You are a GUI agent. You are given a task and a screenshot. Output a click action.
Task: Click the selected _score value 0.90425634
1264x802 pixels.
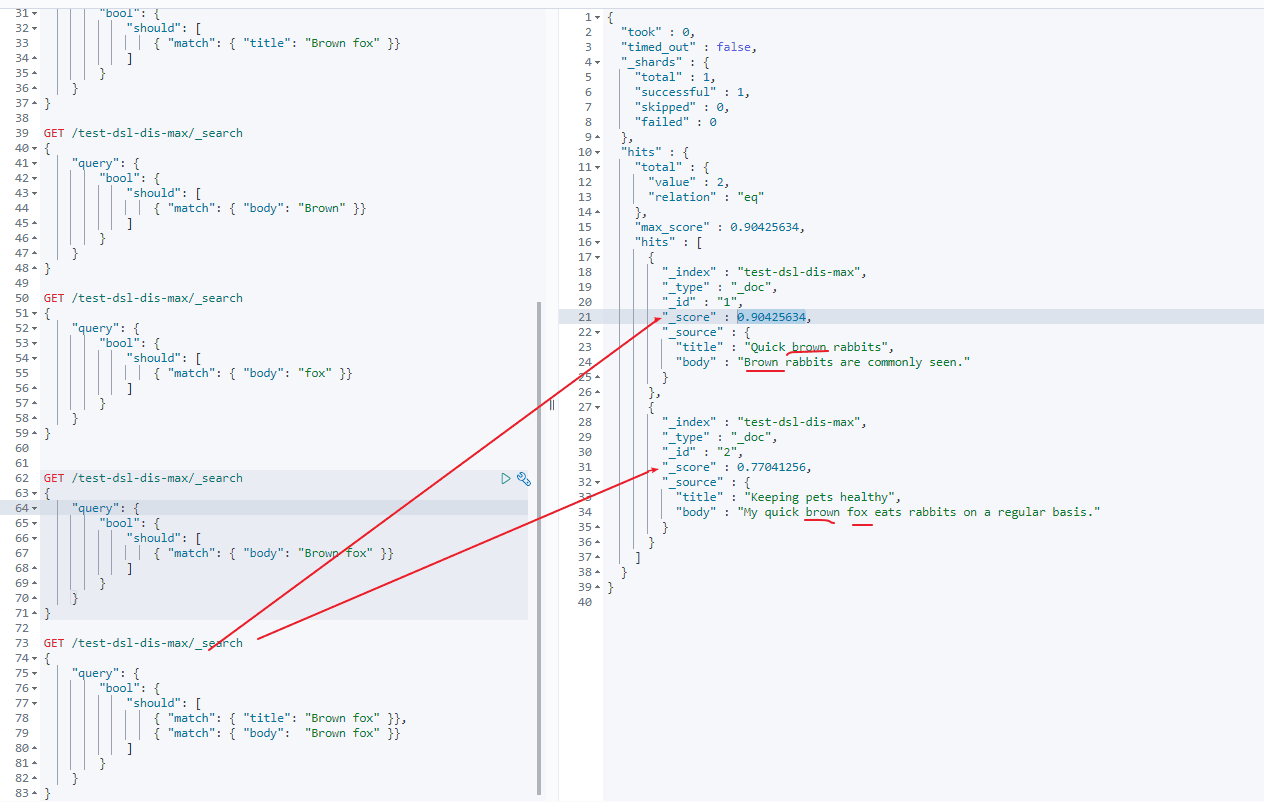771,317
